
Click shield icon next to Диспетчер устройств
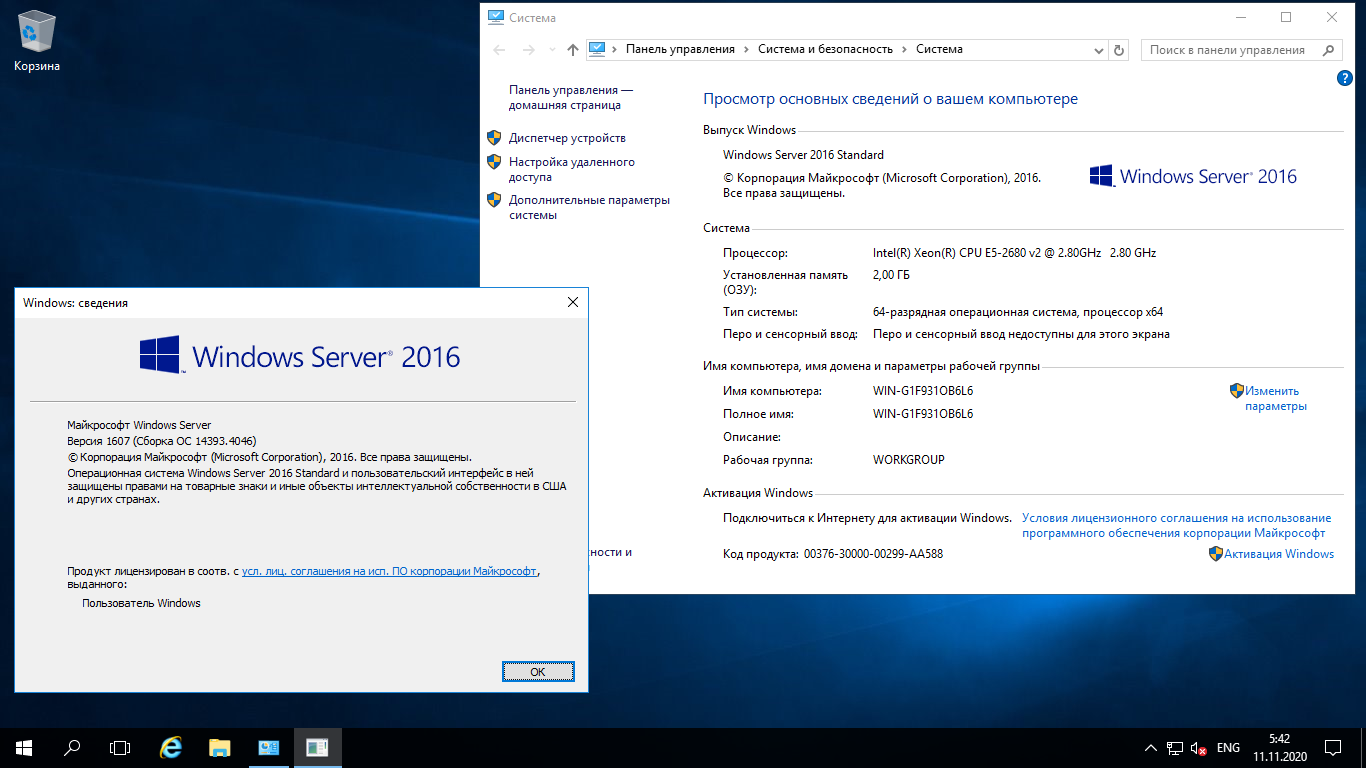click(x=494, y=137)
